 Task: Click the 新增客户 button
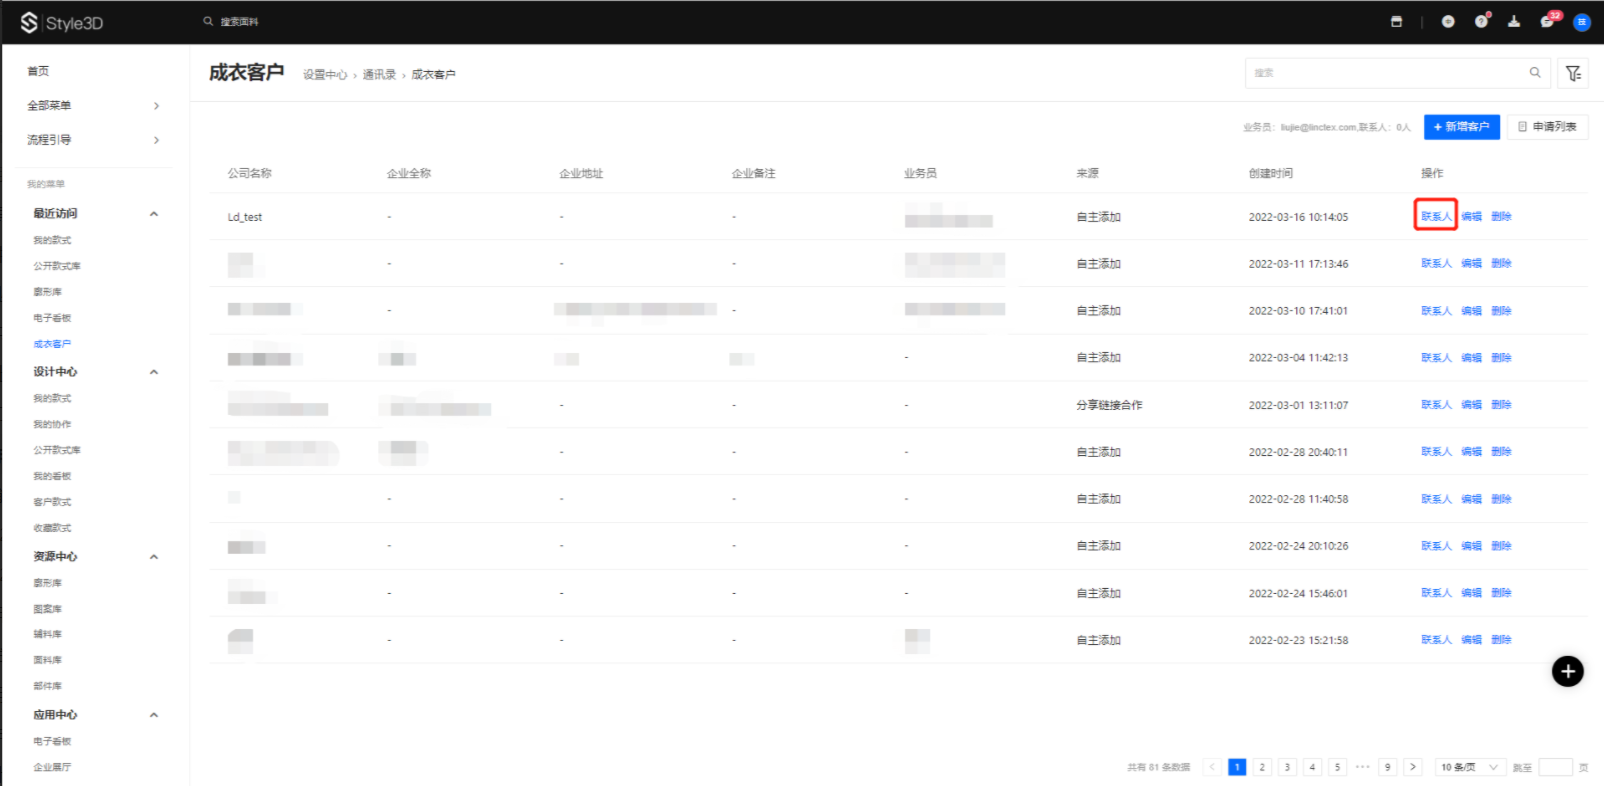pos(1461,127)
